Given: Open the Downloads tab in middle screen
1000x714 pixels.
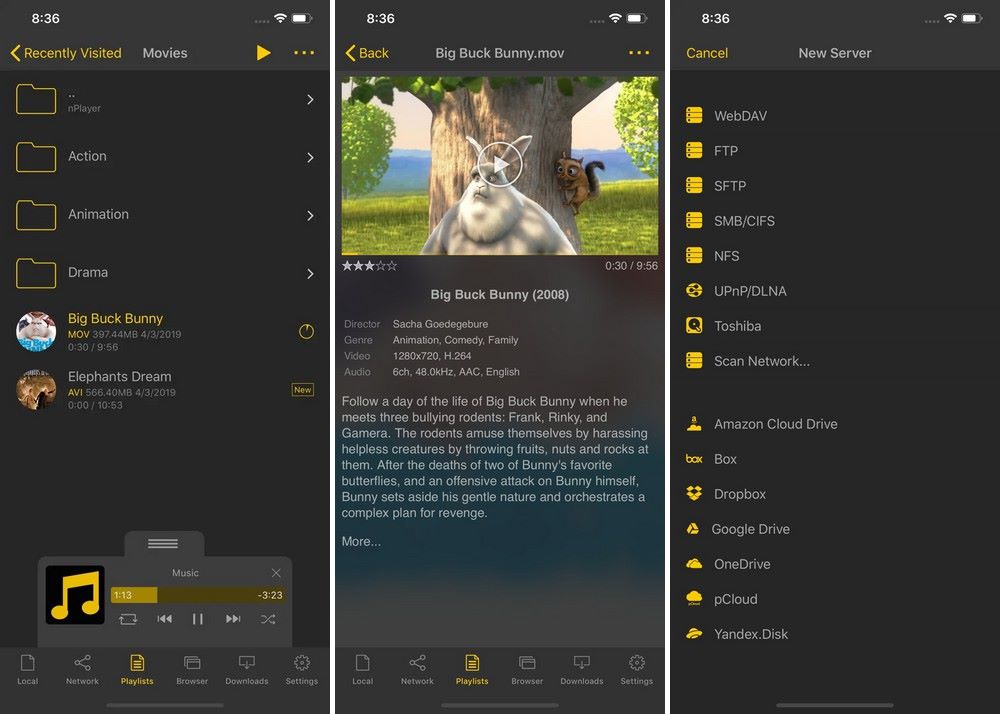Looking at the screenshot, I should point(581,669).
